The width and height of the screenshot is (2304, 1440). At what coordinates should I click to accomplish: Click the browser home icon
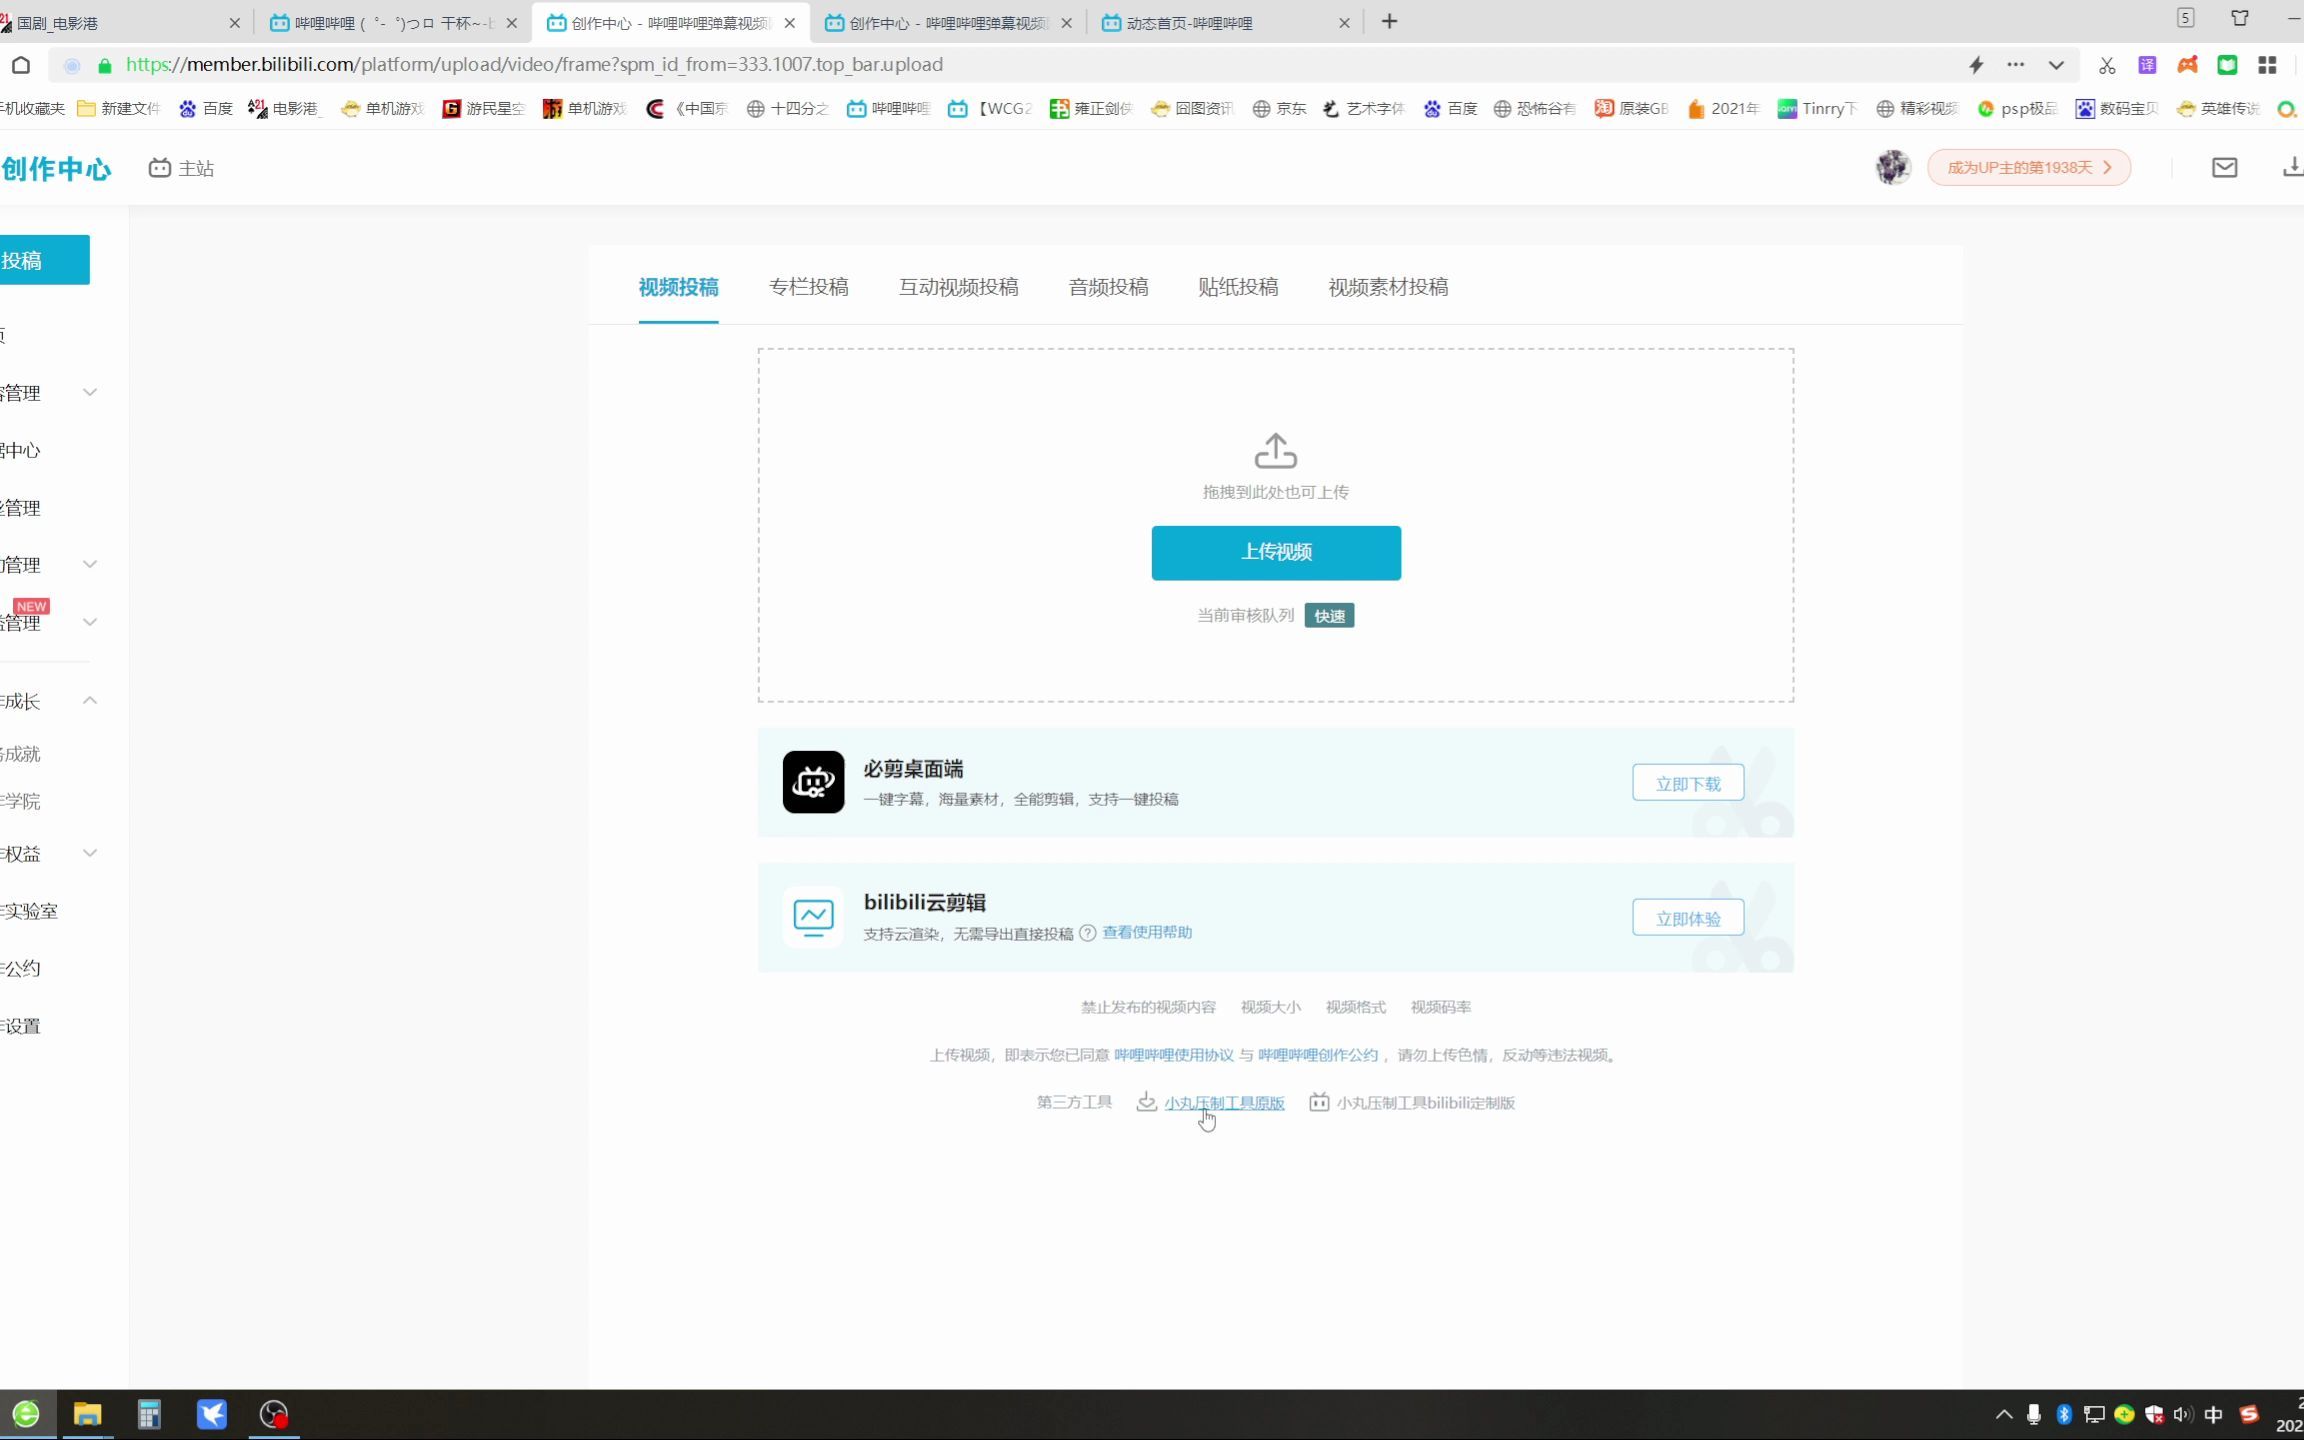pos(21,65)
